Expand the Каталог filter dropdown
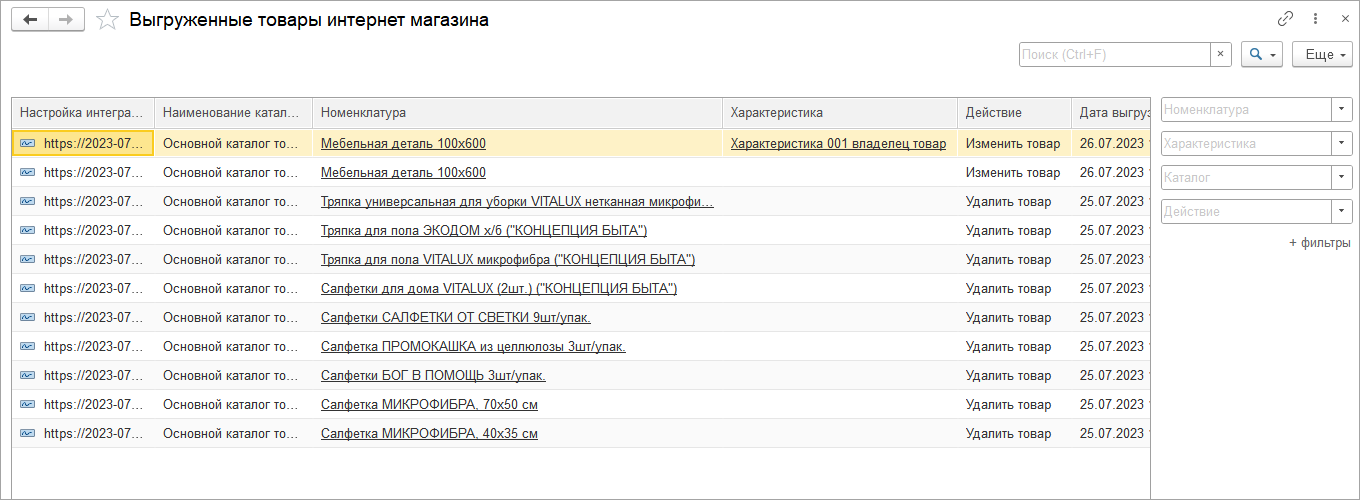Image resolution: width=1360 pixels, height=500 pixels. point(1341,178)
